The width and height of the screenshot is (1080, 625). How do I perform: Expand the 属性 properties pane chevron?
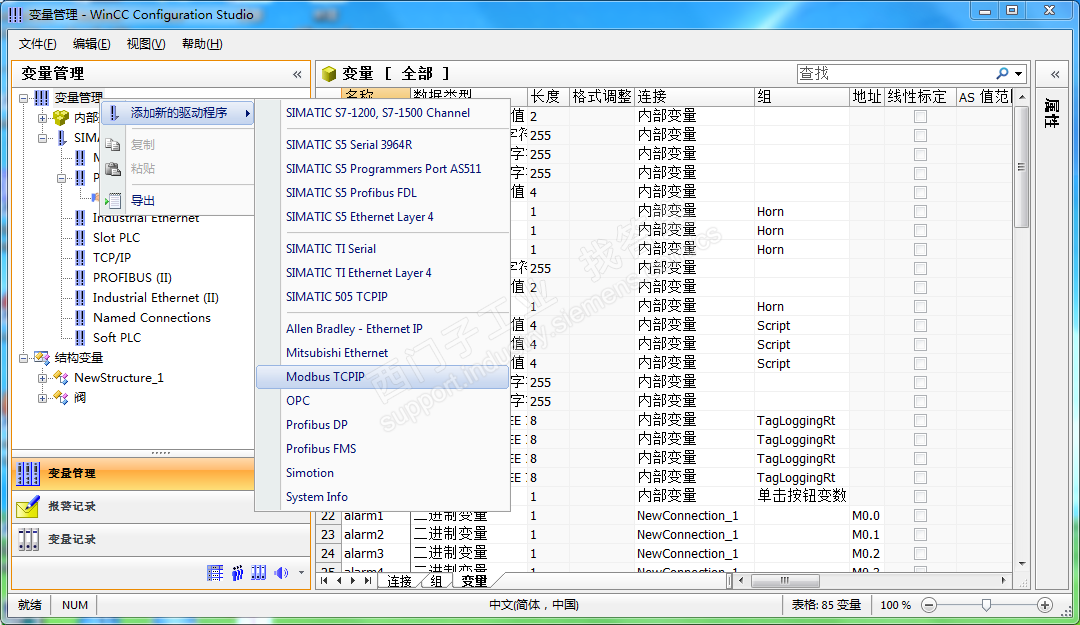pos(1055,74)
